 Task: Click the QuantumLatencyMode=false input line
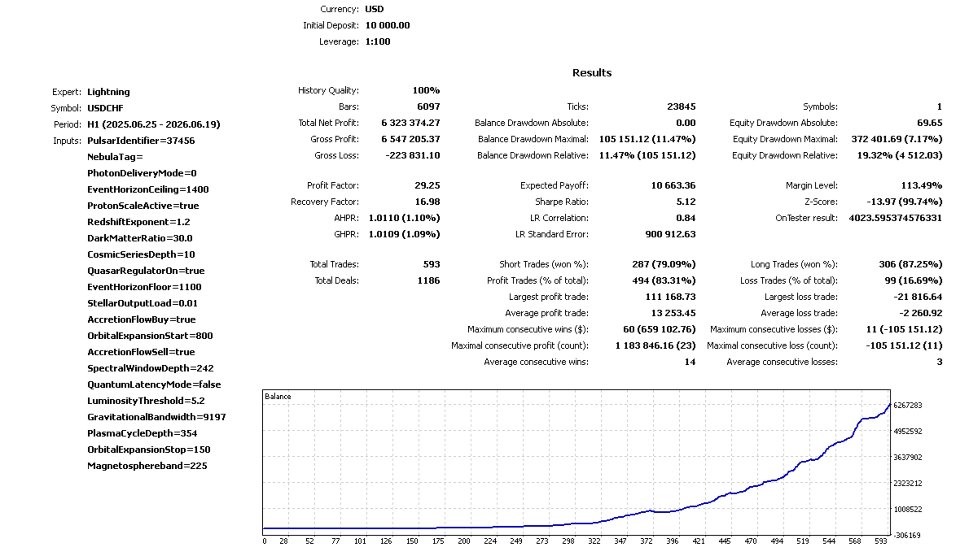[154, 385]
